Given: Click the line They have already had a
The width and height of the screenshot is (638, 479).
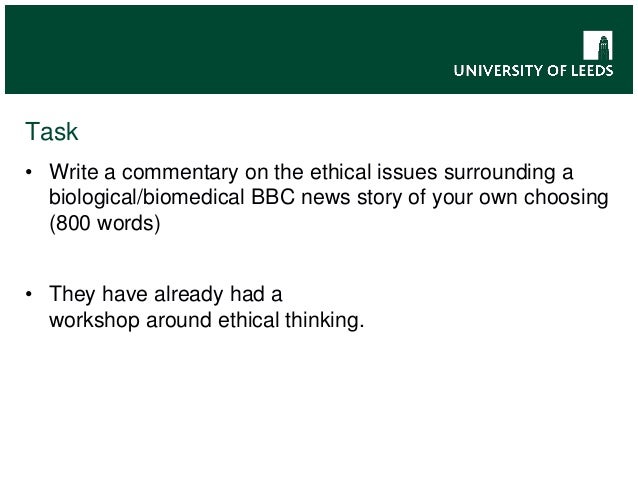Looking at the screenshot, I should pyautogui.click(x=166, y=294).
